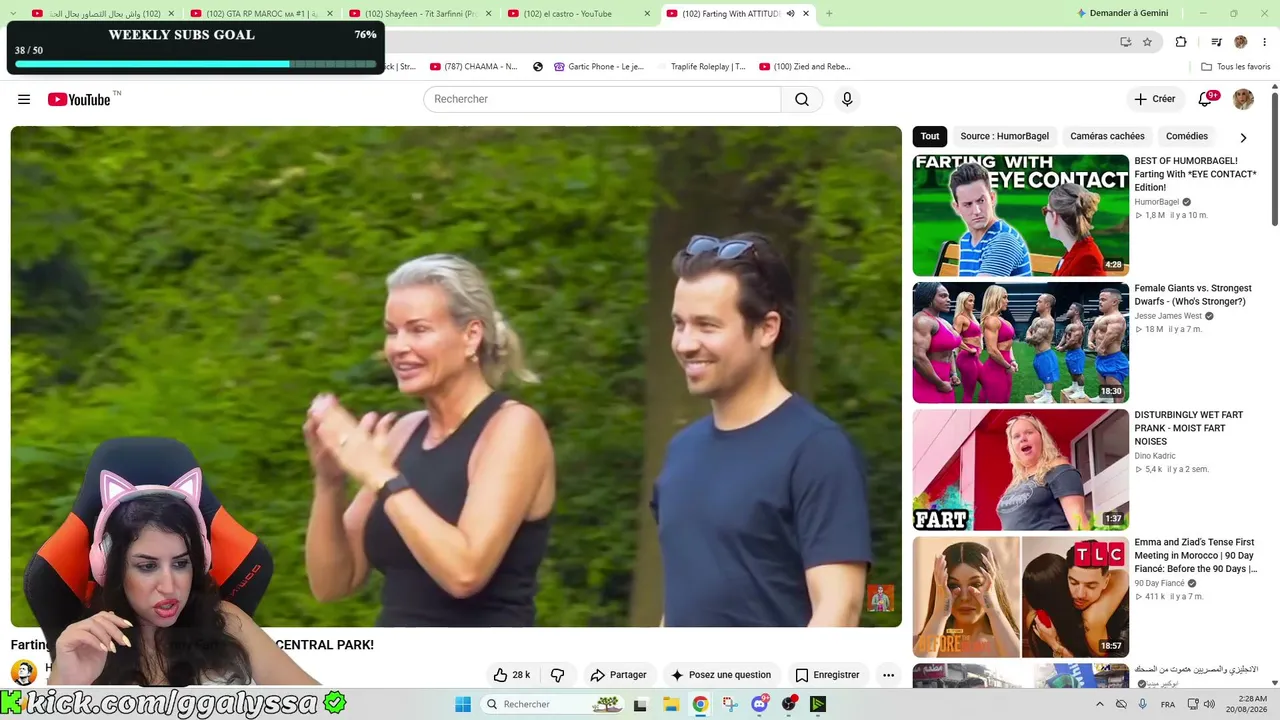
Task: Open the Windows Start menu
Action: [x=463, y=704]
